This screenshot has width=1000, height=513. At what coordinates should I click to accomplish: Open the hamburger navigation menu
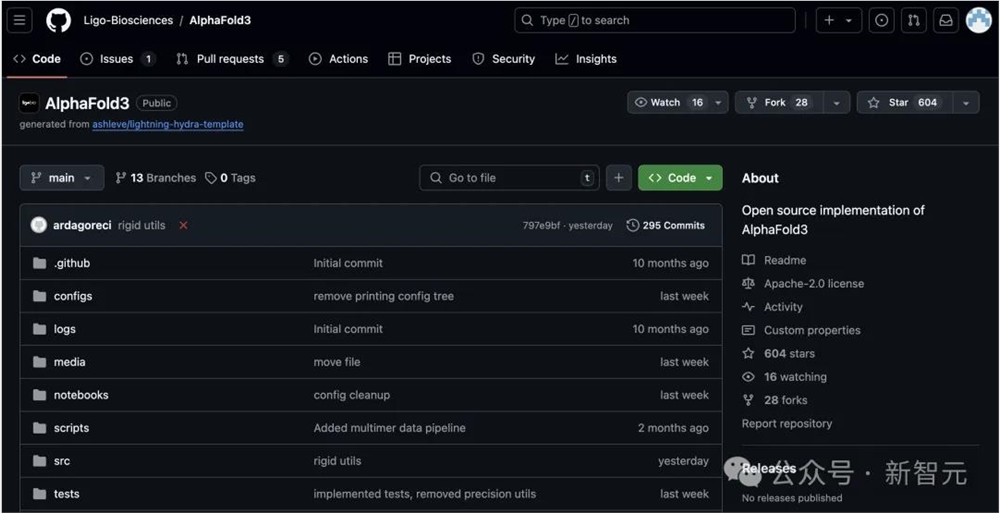19,20
